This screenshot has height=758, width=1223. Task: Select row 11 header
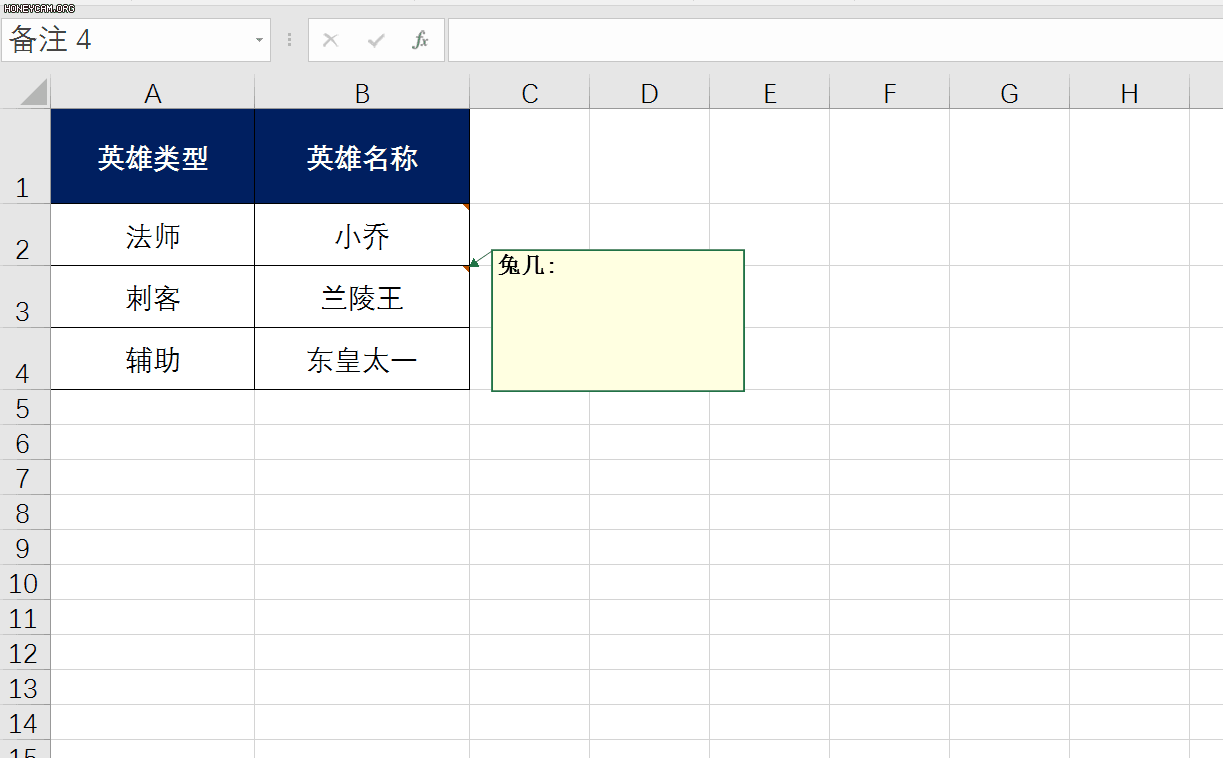[x=25, y=617]
